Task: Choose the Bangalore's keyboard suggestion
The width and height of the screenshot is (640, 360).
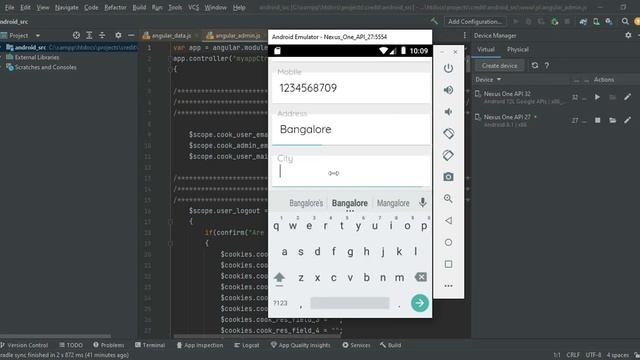Action: pyautogui.click(x=306, y=203)
